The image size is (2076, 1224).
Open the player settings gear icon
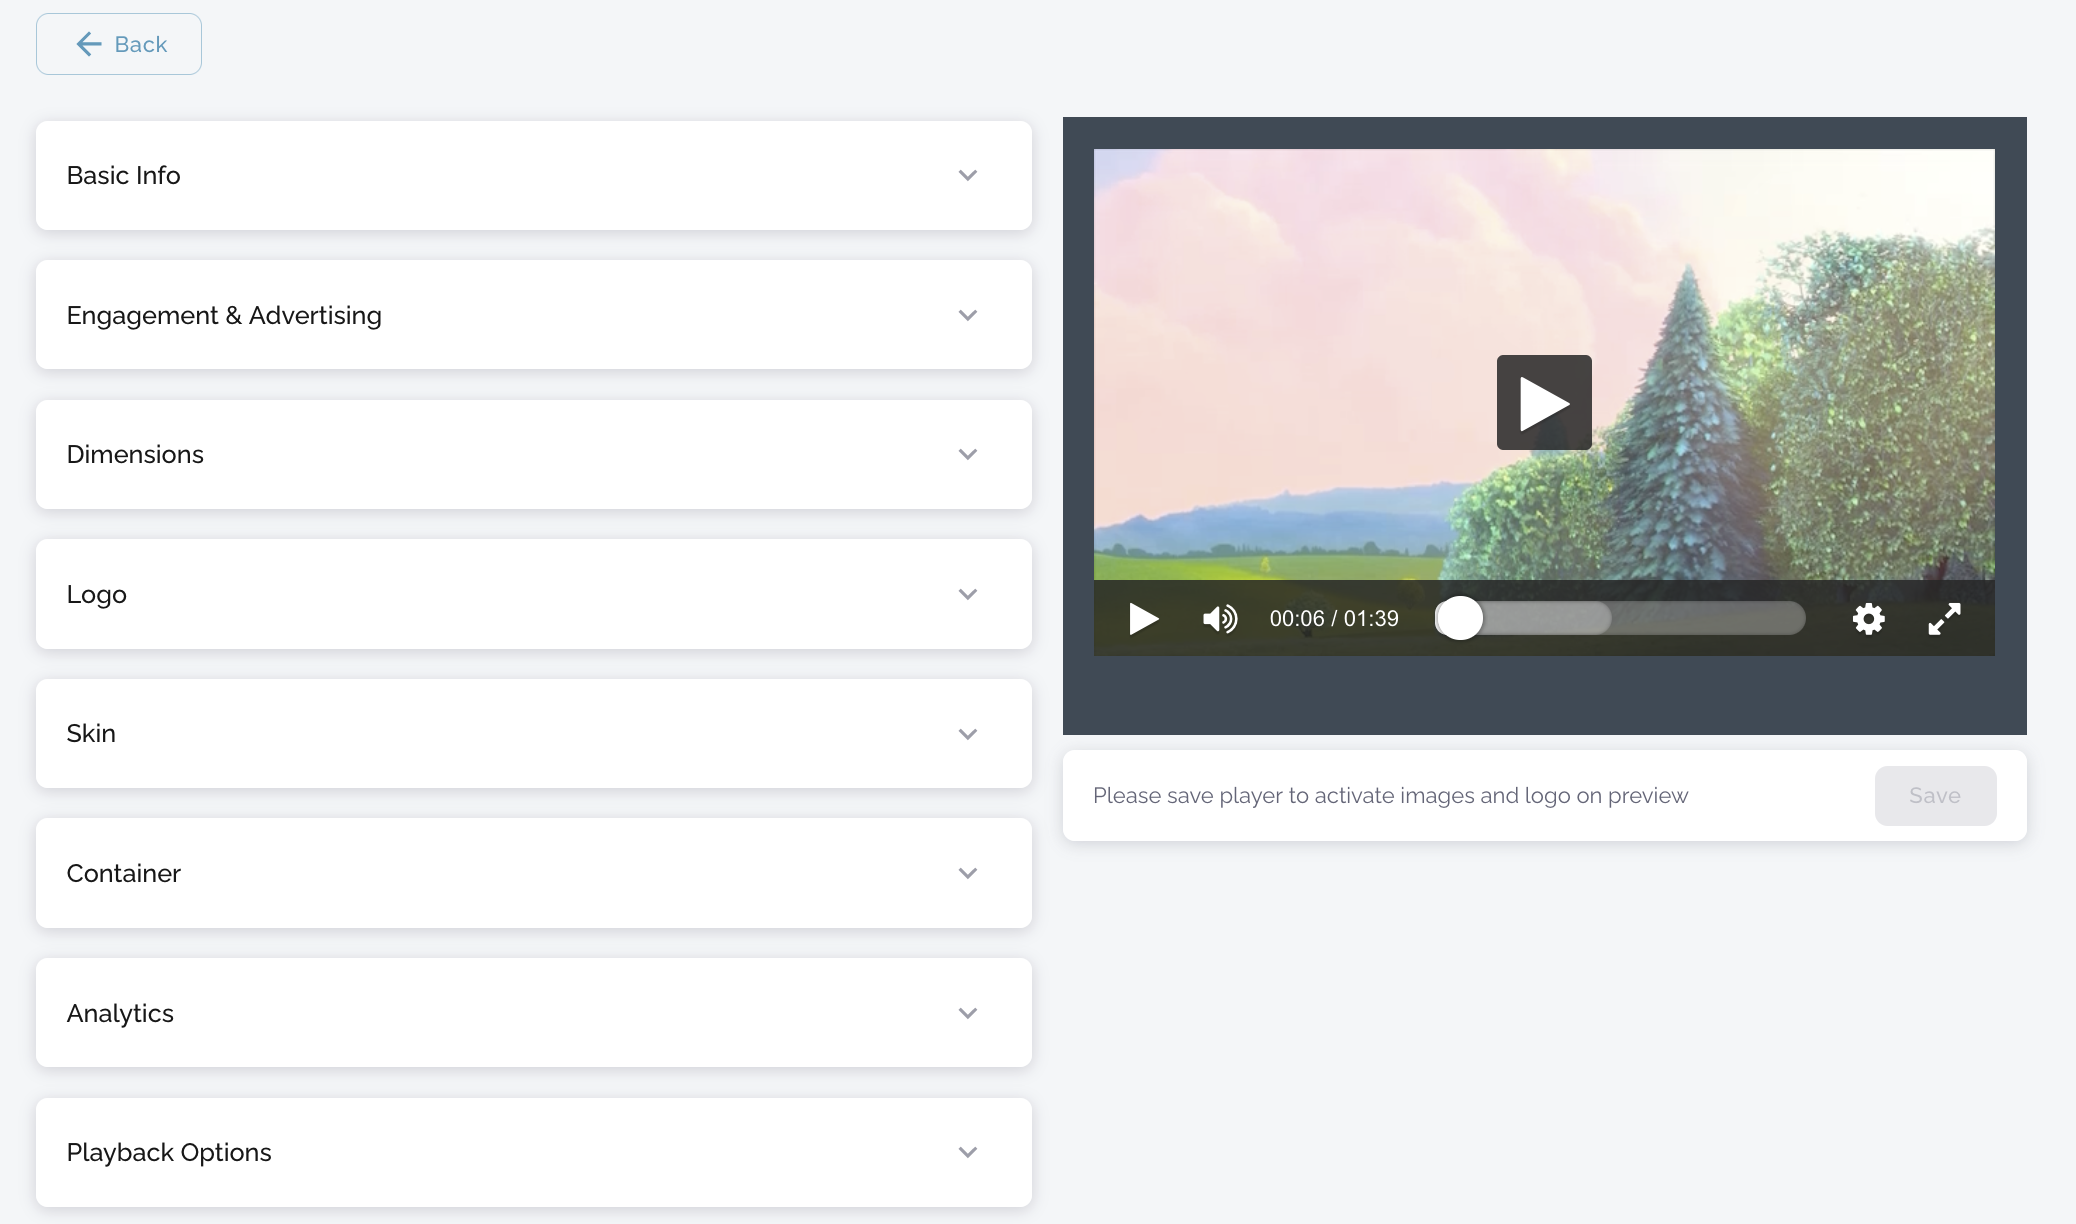click(x=1868, y=619)
